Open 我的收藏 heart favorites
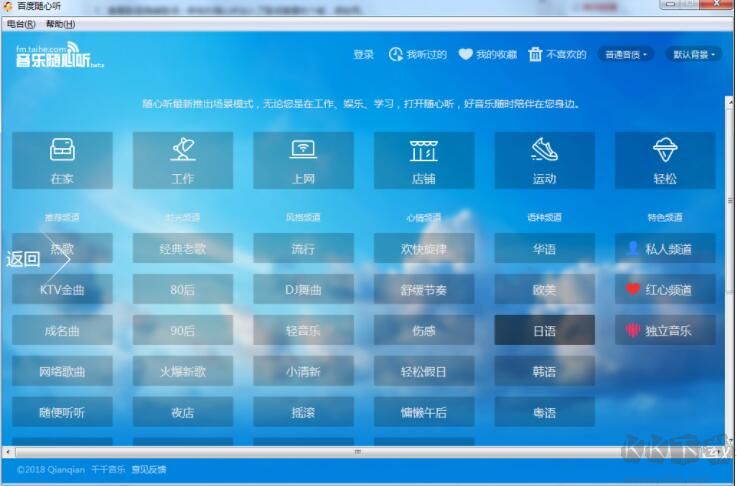The image size is (737, 486). pos(466,54)
